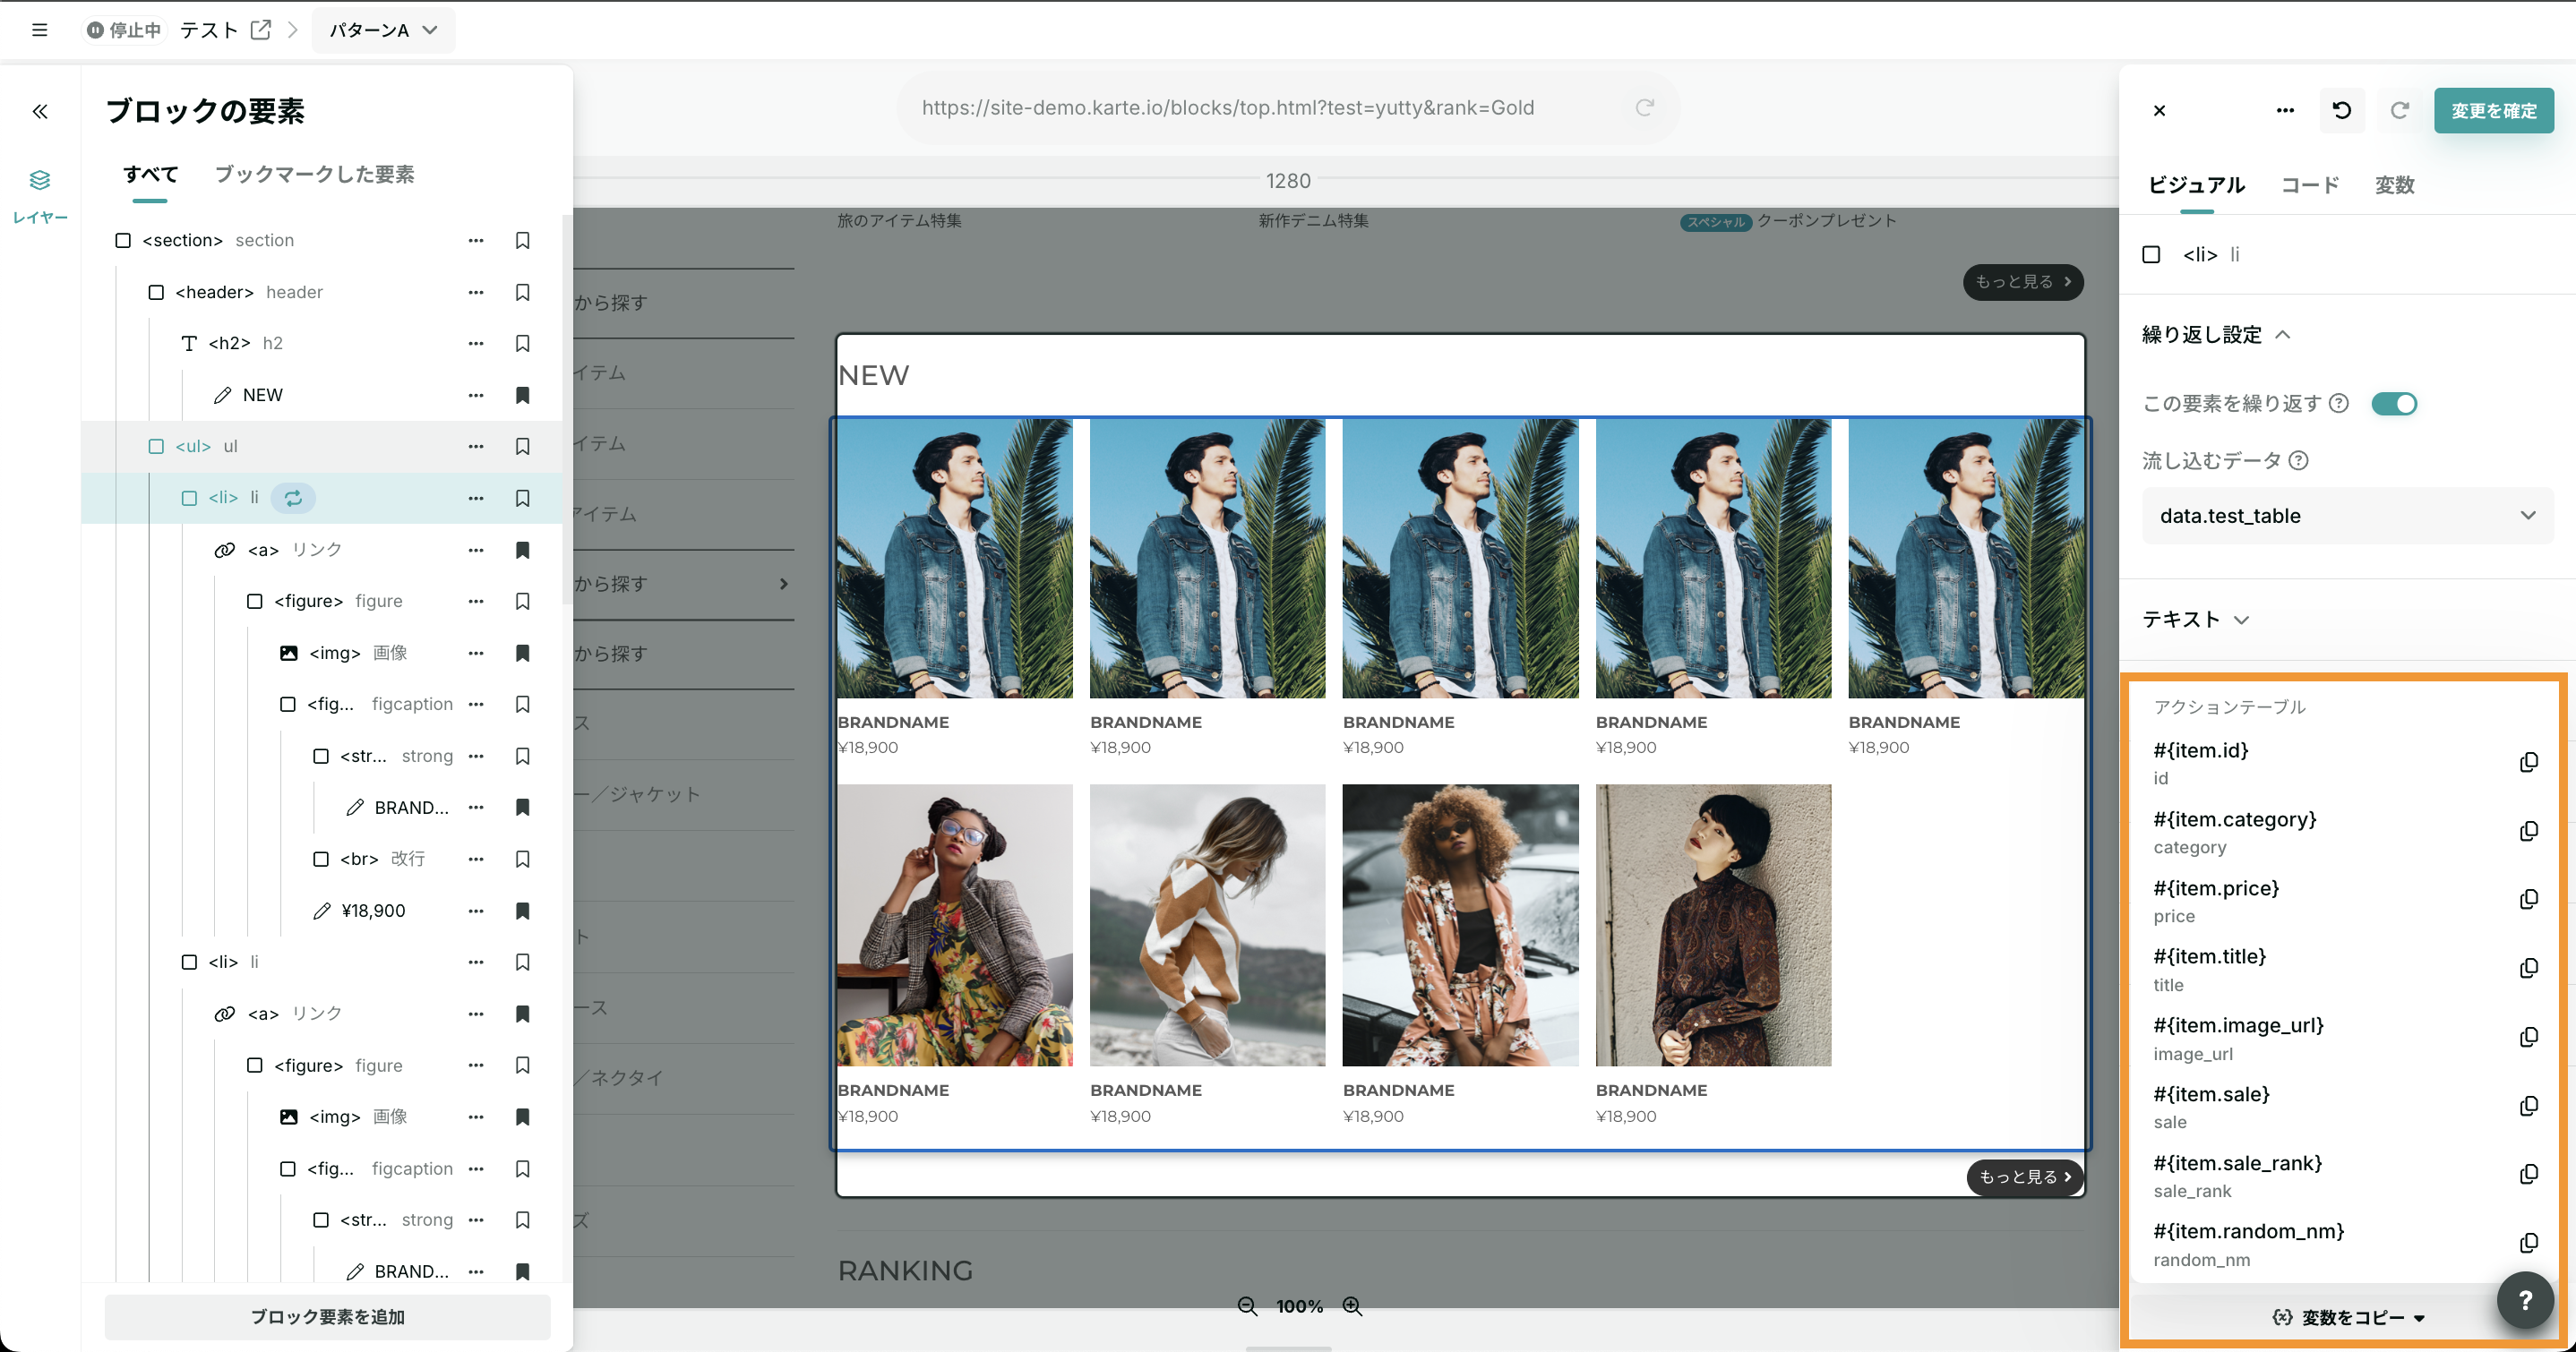
Task: Bookmark the <header> element row
Action: pyautogui.click(x=522, y=292)
